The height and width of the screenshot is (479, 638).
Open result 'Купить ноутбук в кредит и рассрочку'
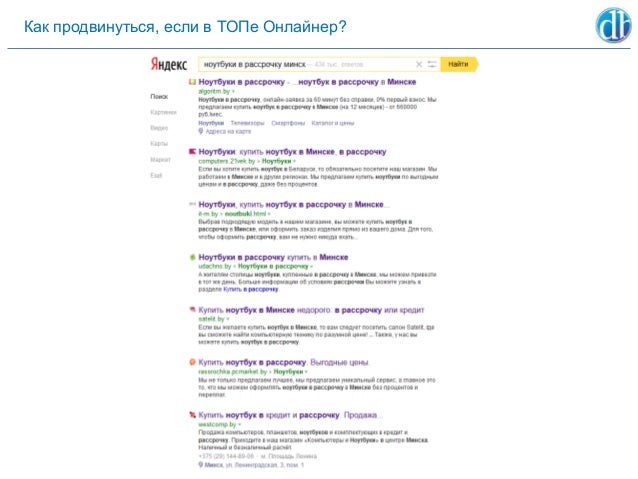click(x=291, y=415)
